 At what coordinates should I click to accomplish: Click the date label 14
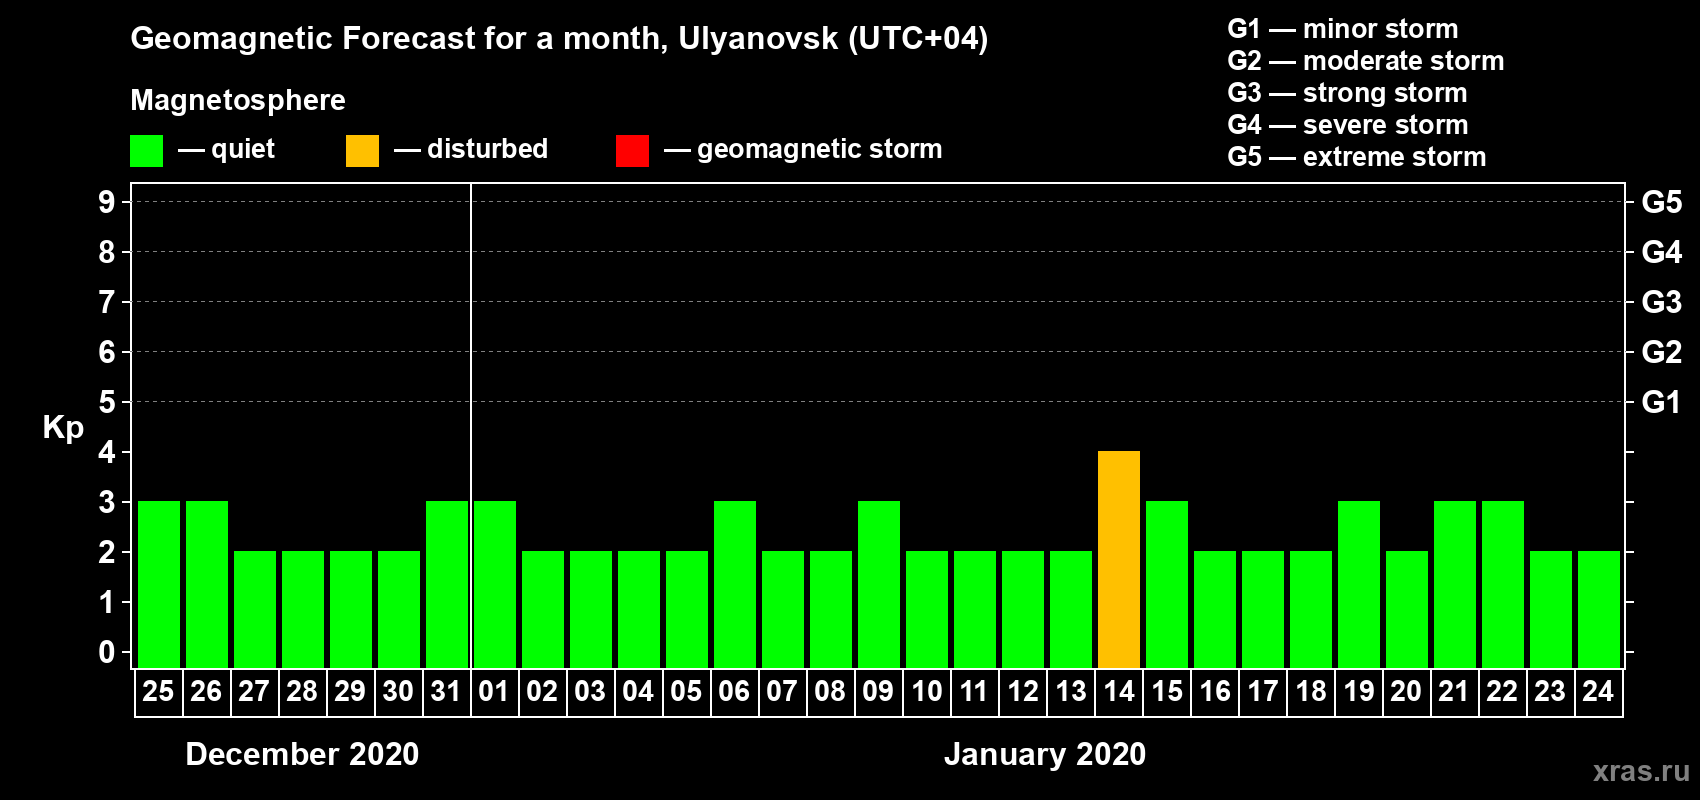[x=1119, y=691]
